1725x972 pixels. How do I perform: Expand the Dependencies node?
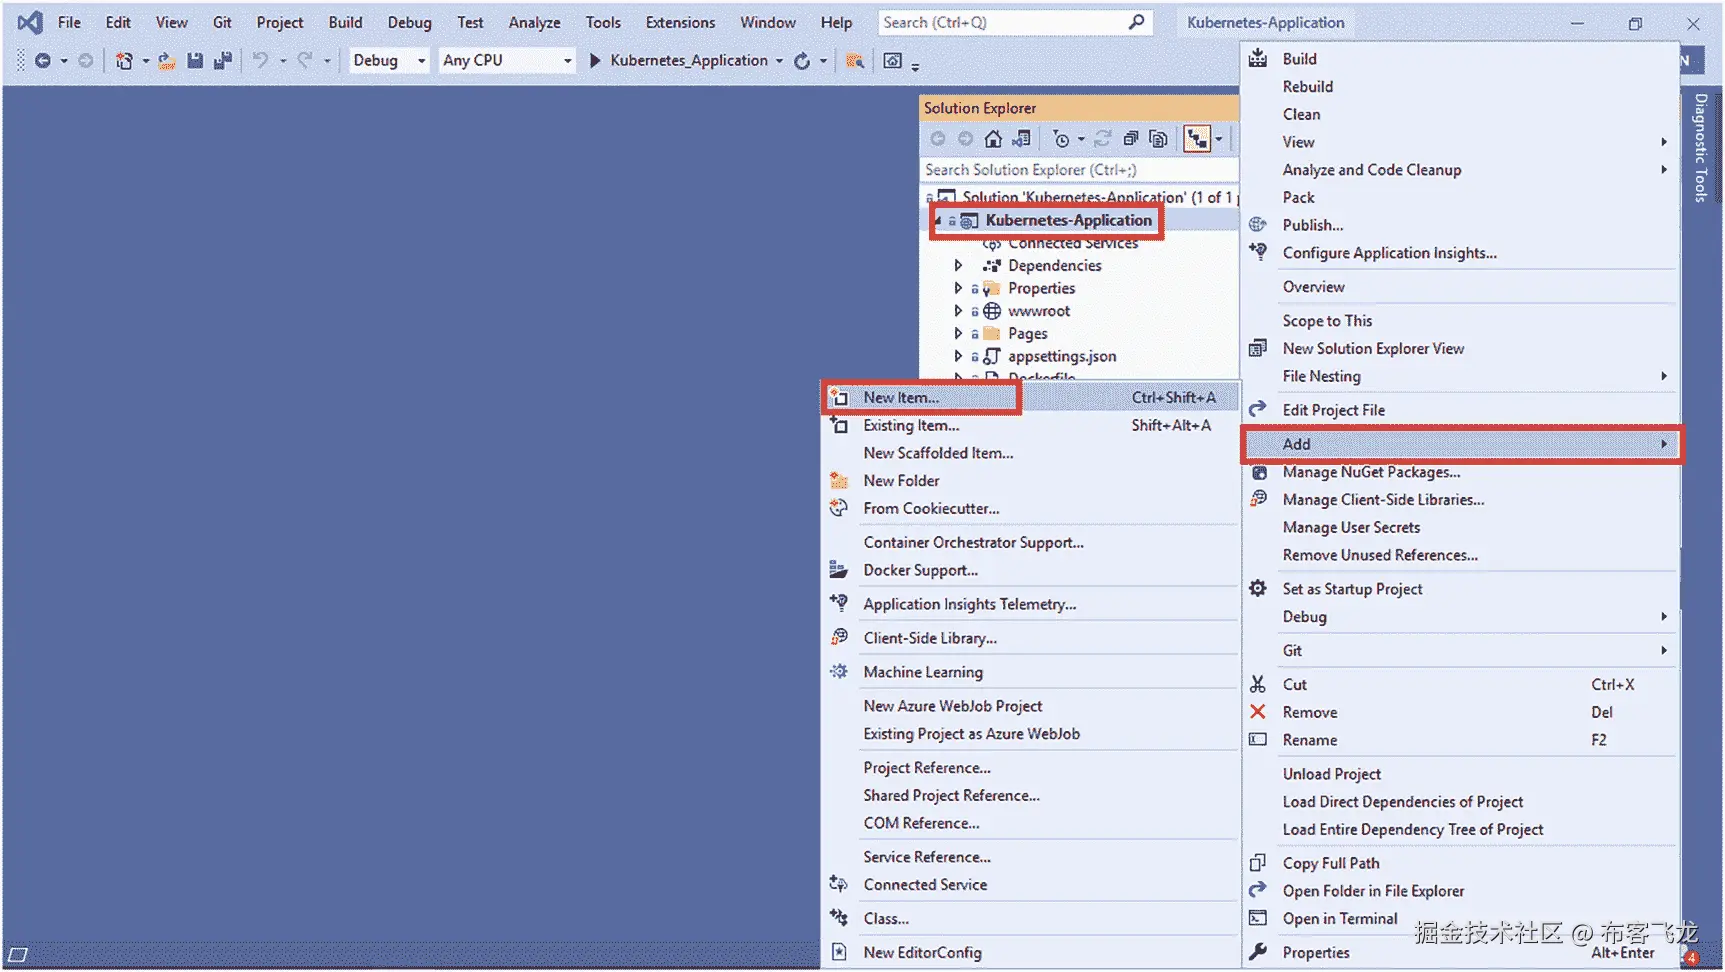pos(958,266)
